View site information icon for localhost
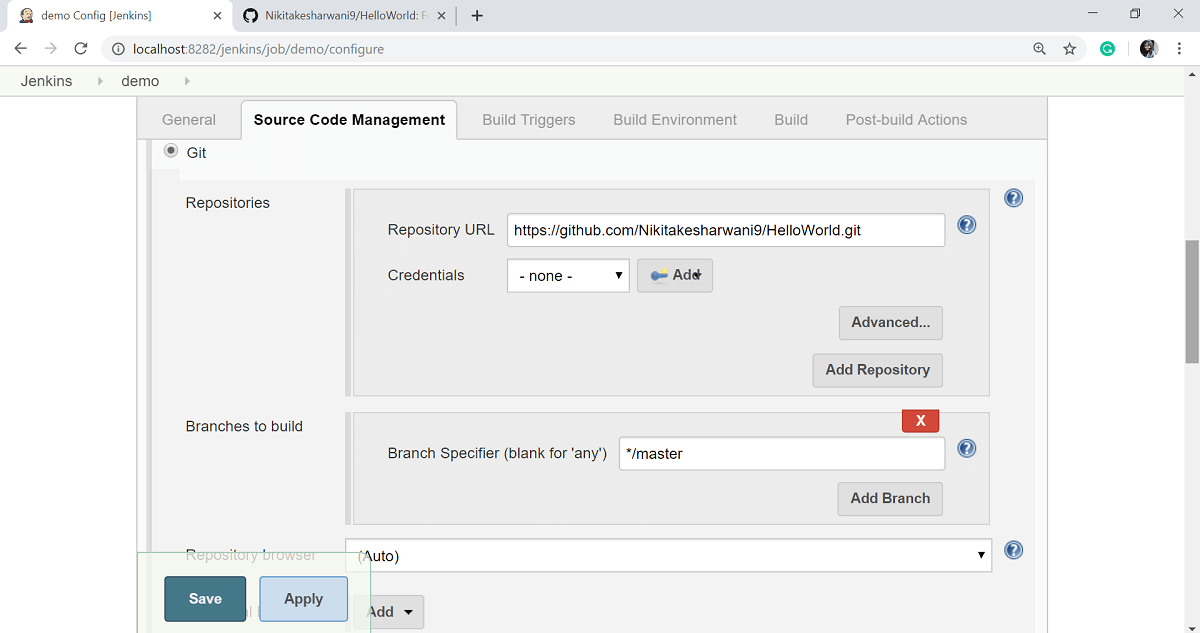The width and height of the screenshot is (1200, 633). coord(117,49)
